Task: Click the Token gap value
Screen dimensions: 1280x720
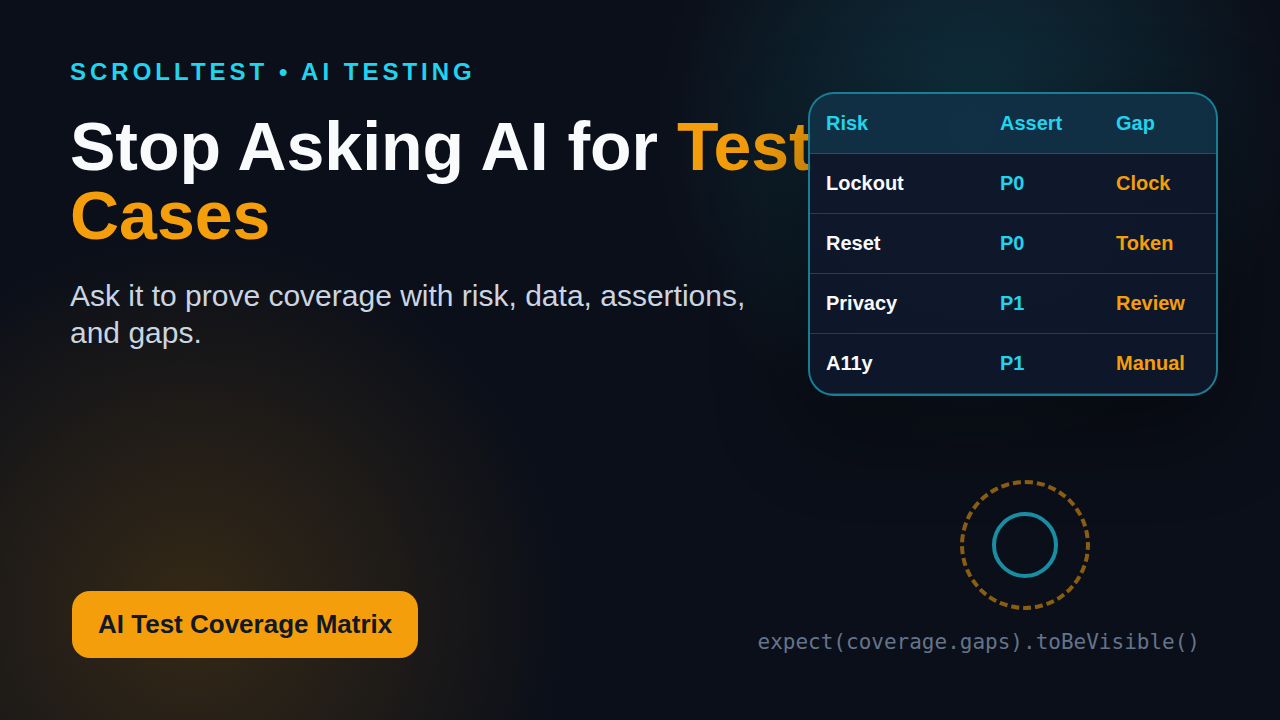Action: tap(1145, 243)
